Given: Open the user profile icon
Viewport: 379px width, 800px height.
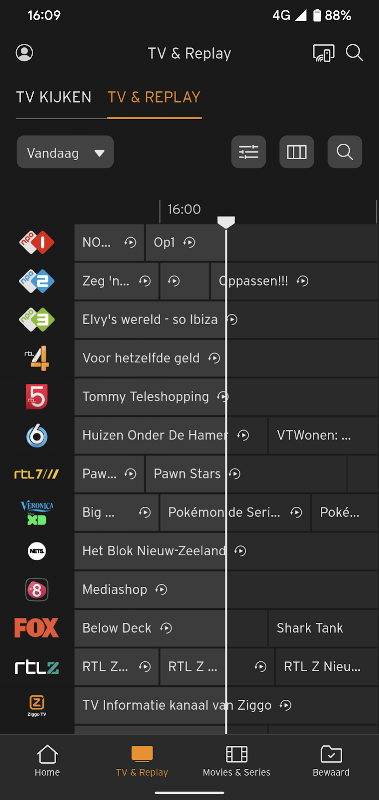Looking at the screenshot, I should pos(24,53).
